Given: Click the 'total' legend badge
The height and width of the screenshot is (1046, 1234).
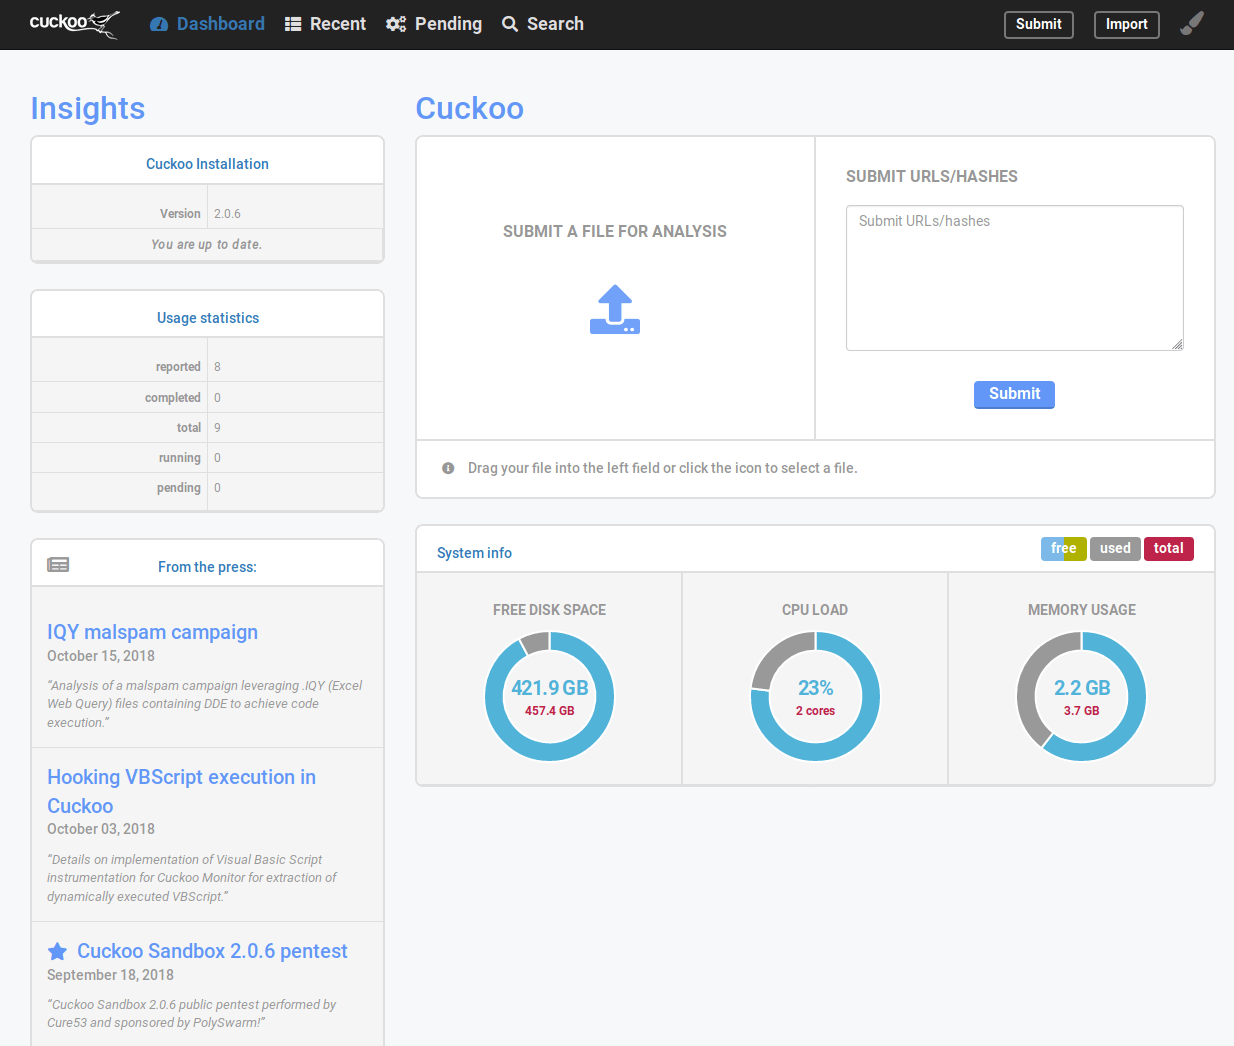Looking at the screenshot, I should [x=1169, y=548].
